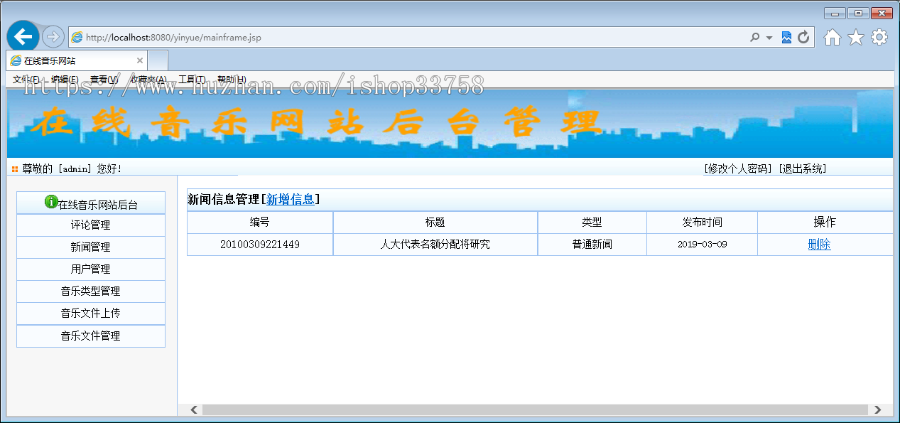
Task: Close the browser window
Action: (882, 13)
